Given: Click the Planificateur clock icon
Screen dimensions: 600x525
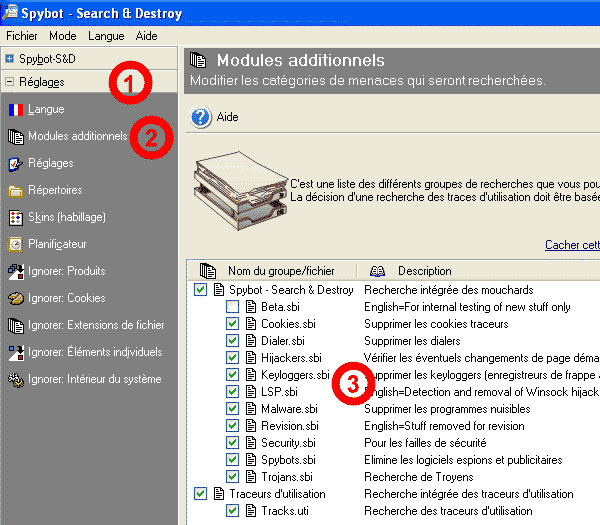Looking at the screenshot, I should point(15,245).
